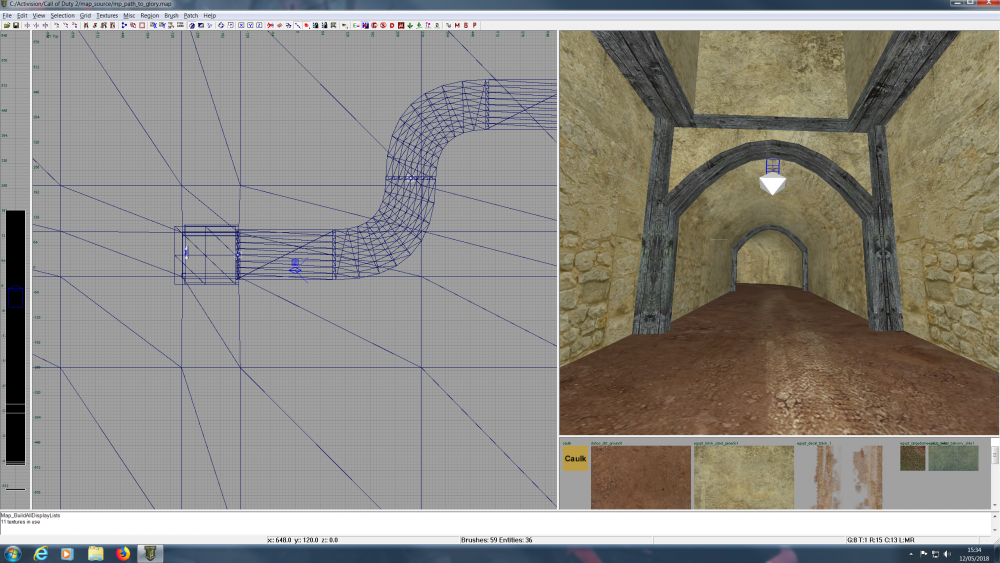Viewport: 1000px width, 563px height.
Task: Click the red P toolbar icon
Action: pos(473,25)
